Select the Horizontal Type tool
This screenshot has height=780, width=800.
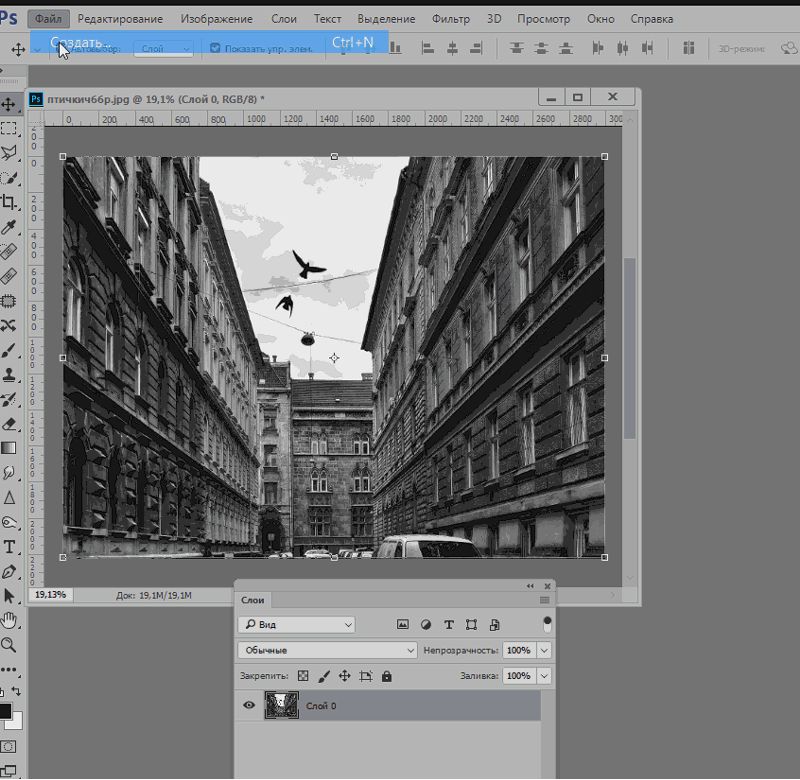[x=9, y=547]
